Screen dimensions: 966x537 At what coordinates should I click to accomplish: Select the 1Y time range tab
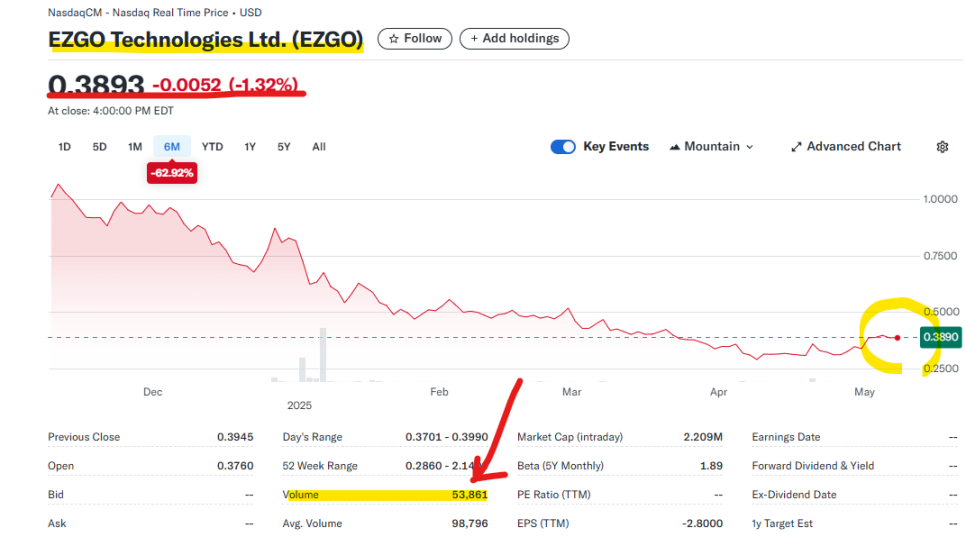pyautogui.click(x=250, y=147)
